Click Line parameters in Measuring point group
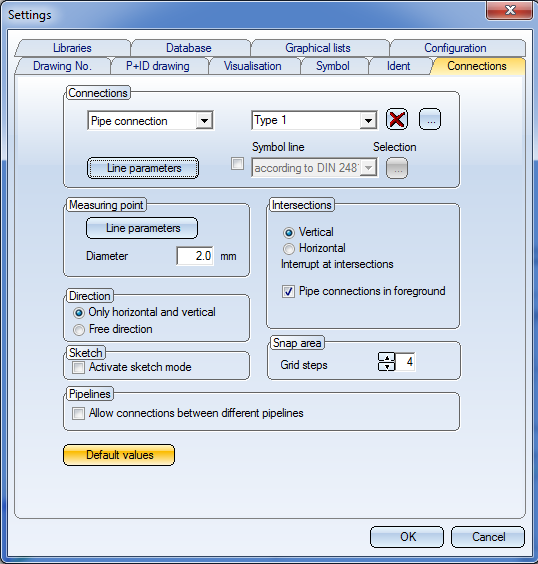 click(142, 228)
